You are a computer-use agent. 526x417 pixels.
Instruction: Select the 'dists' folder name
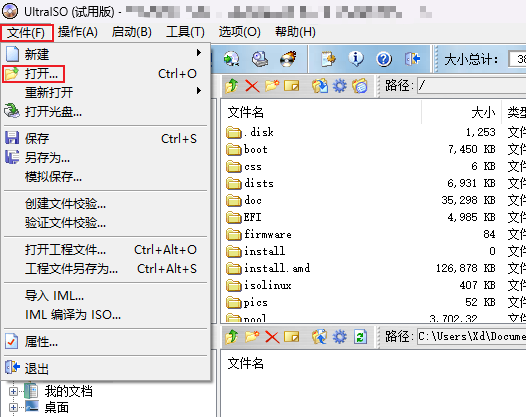point(259,183)
